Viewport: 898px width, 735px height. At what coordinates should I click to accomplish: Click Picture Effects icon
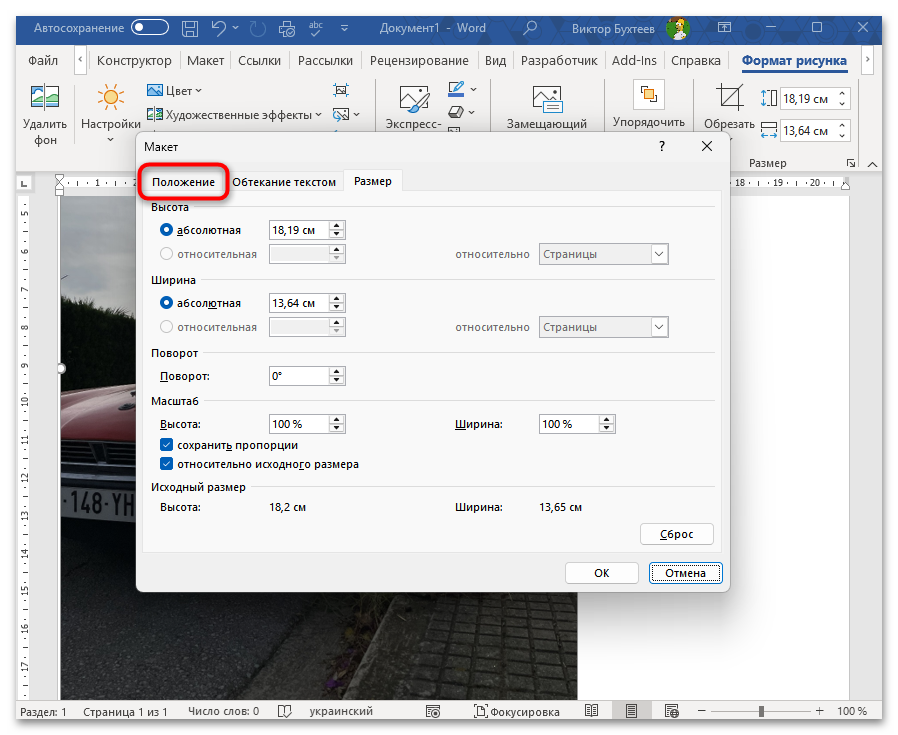coord(456,112)
